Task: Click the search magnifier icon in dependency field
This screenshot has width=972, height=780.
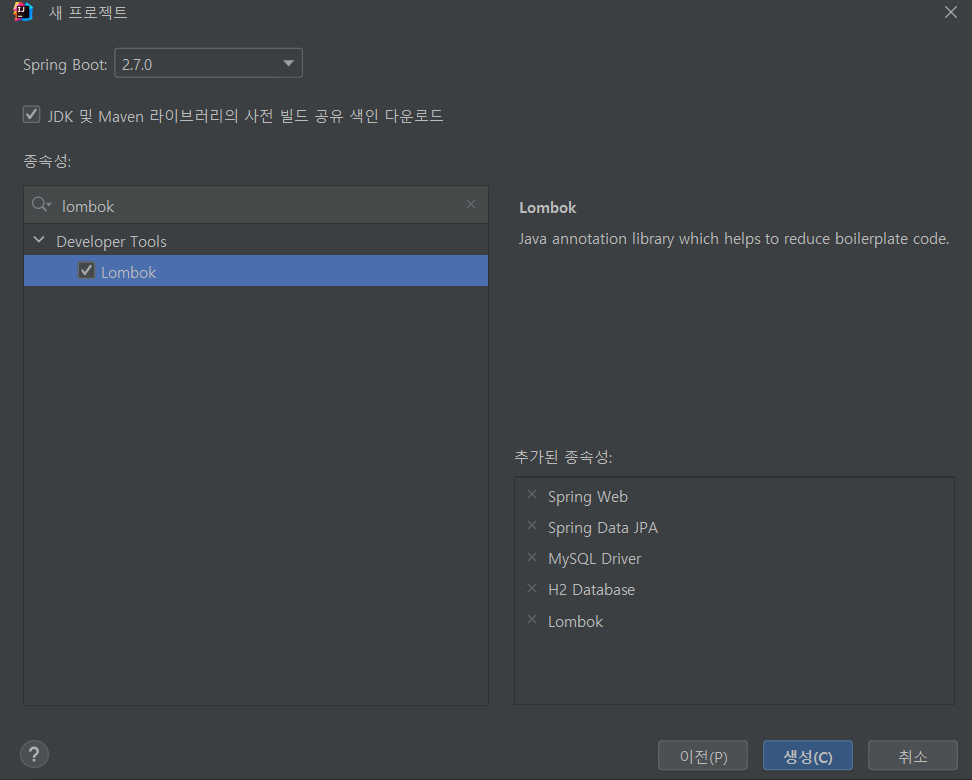Action: (x=41, y=204)
